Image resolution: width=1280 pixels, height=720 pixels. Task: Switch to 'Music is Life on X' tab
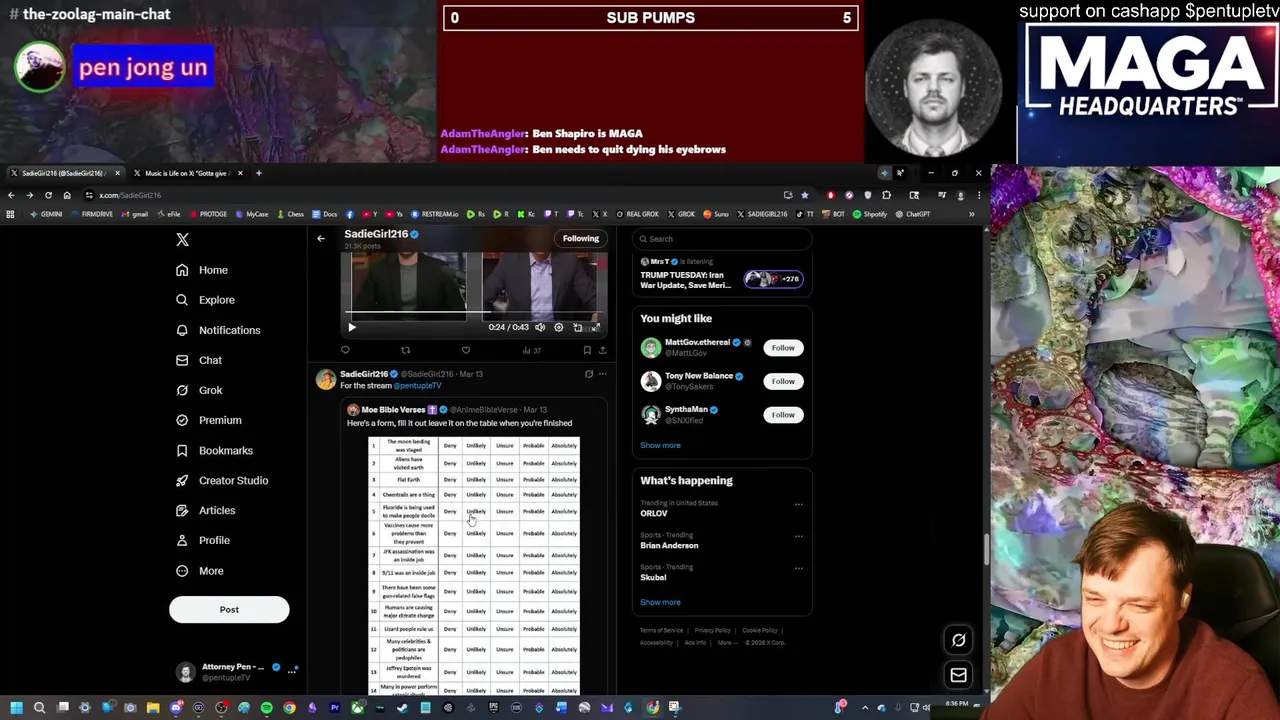pos(187,173)
